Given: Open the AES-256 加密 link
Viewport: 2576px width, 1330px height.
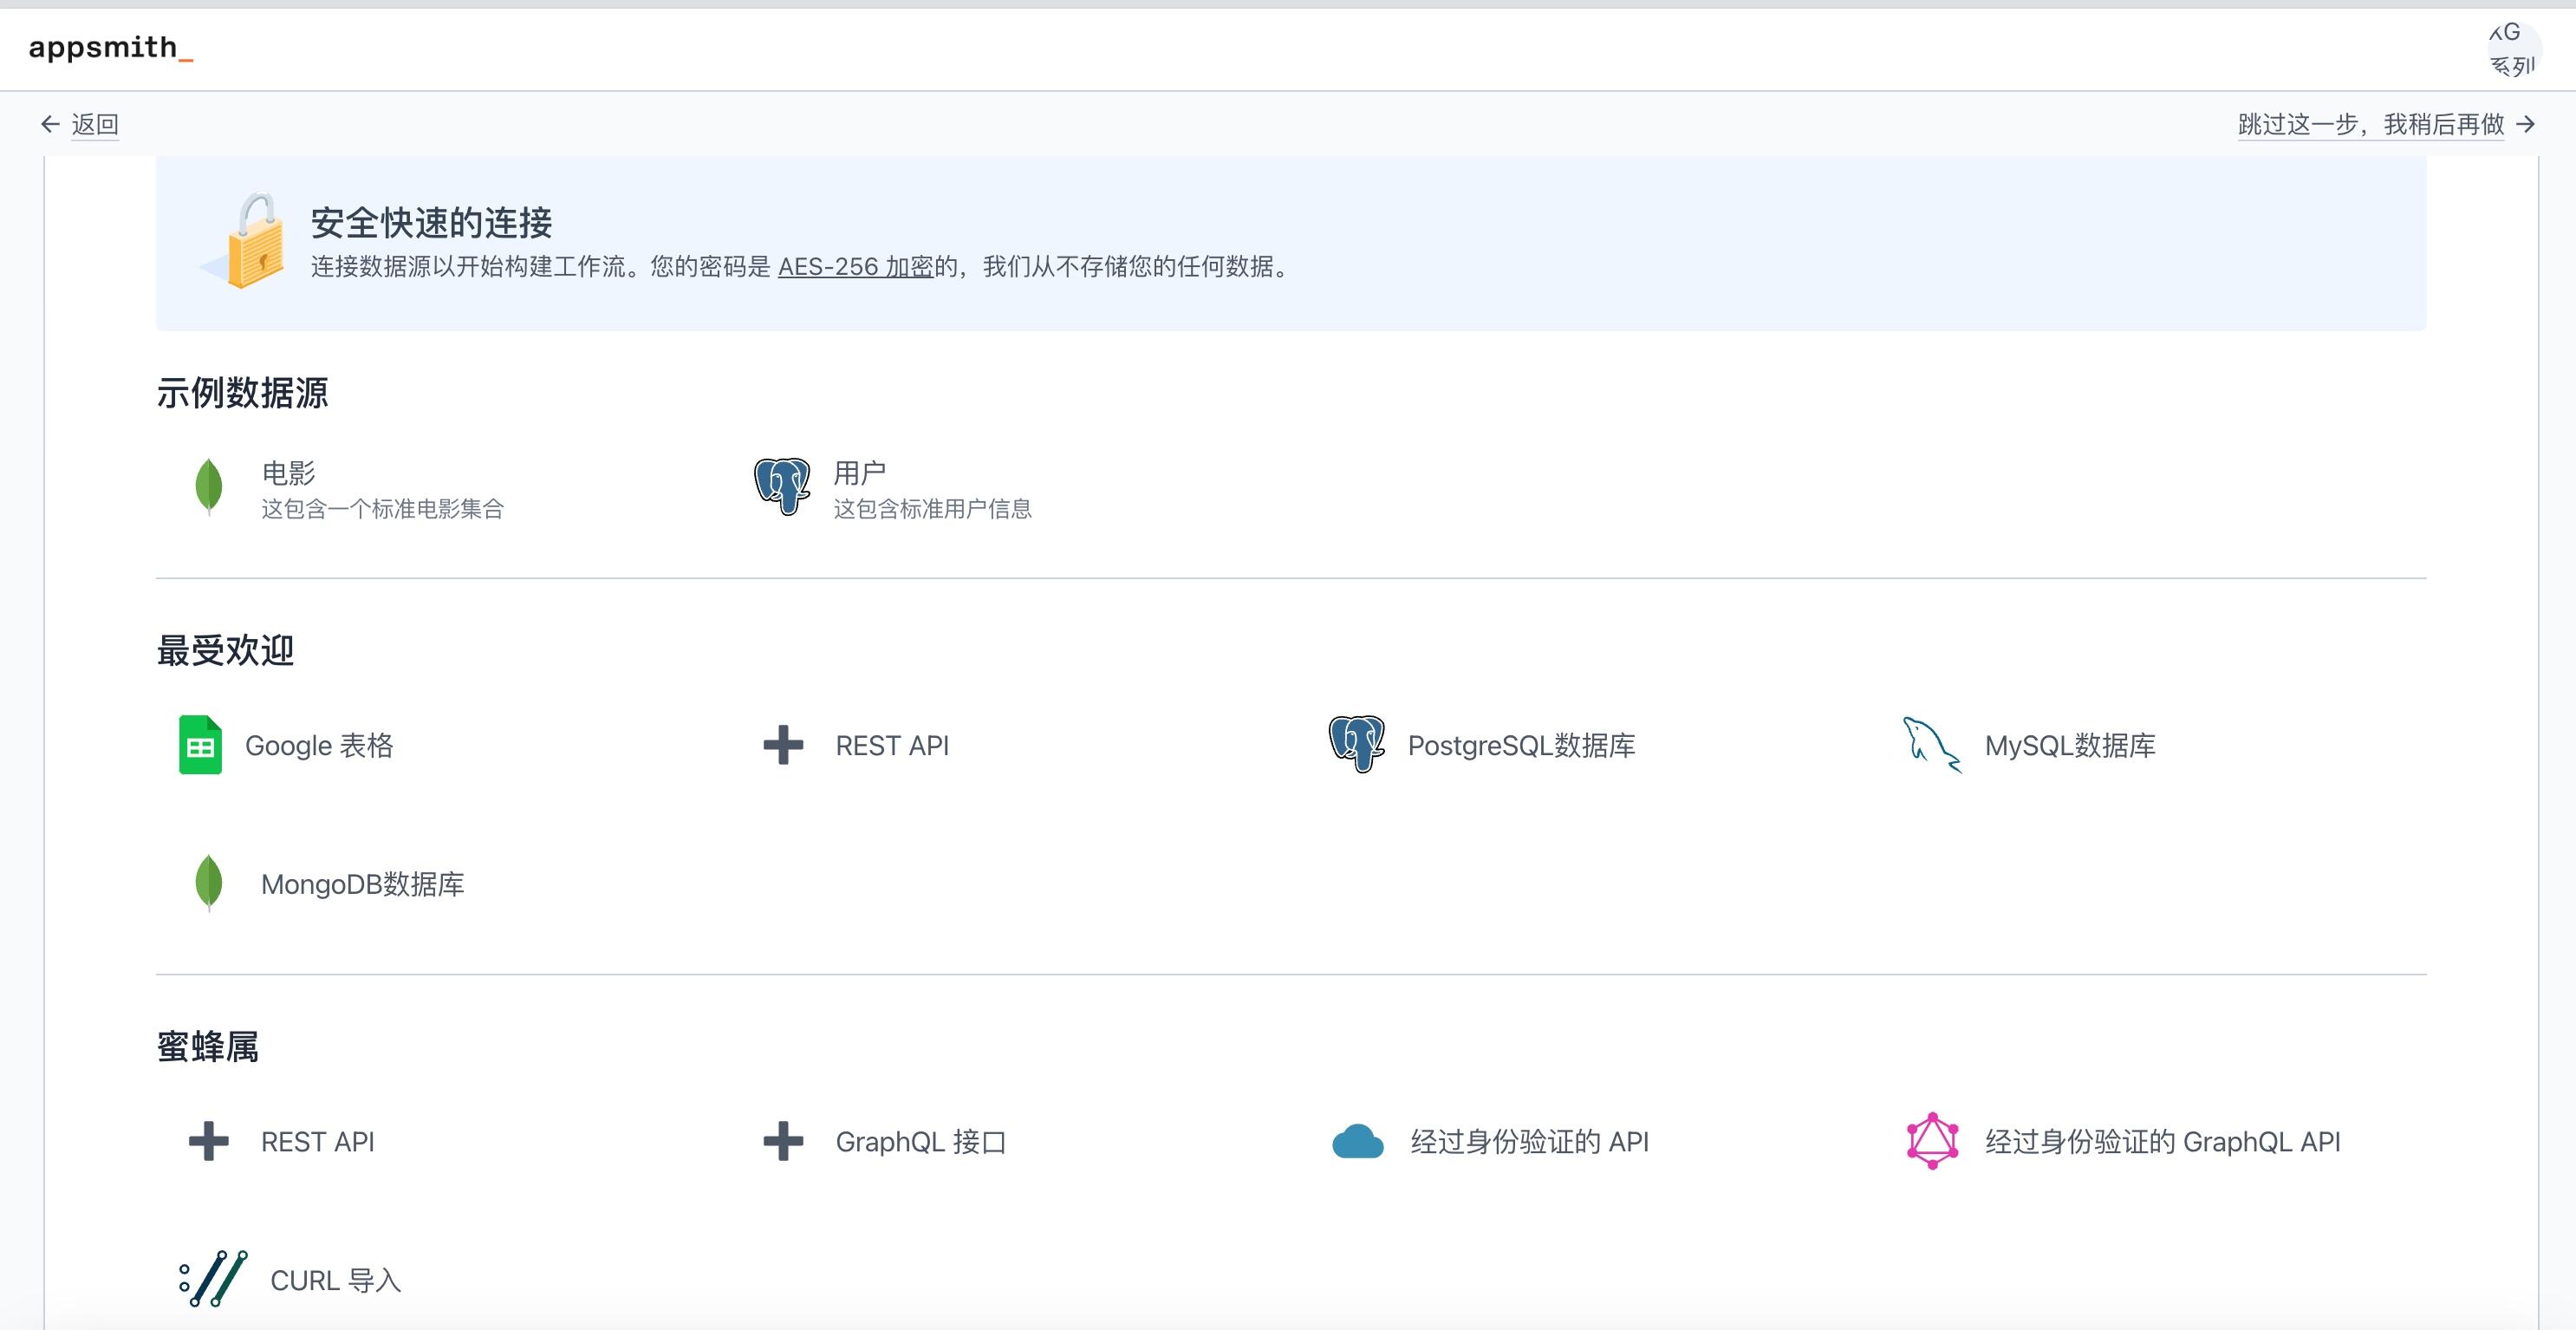Looking at the screenshot, I should 855,267.
